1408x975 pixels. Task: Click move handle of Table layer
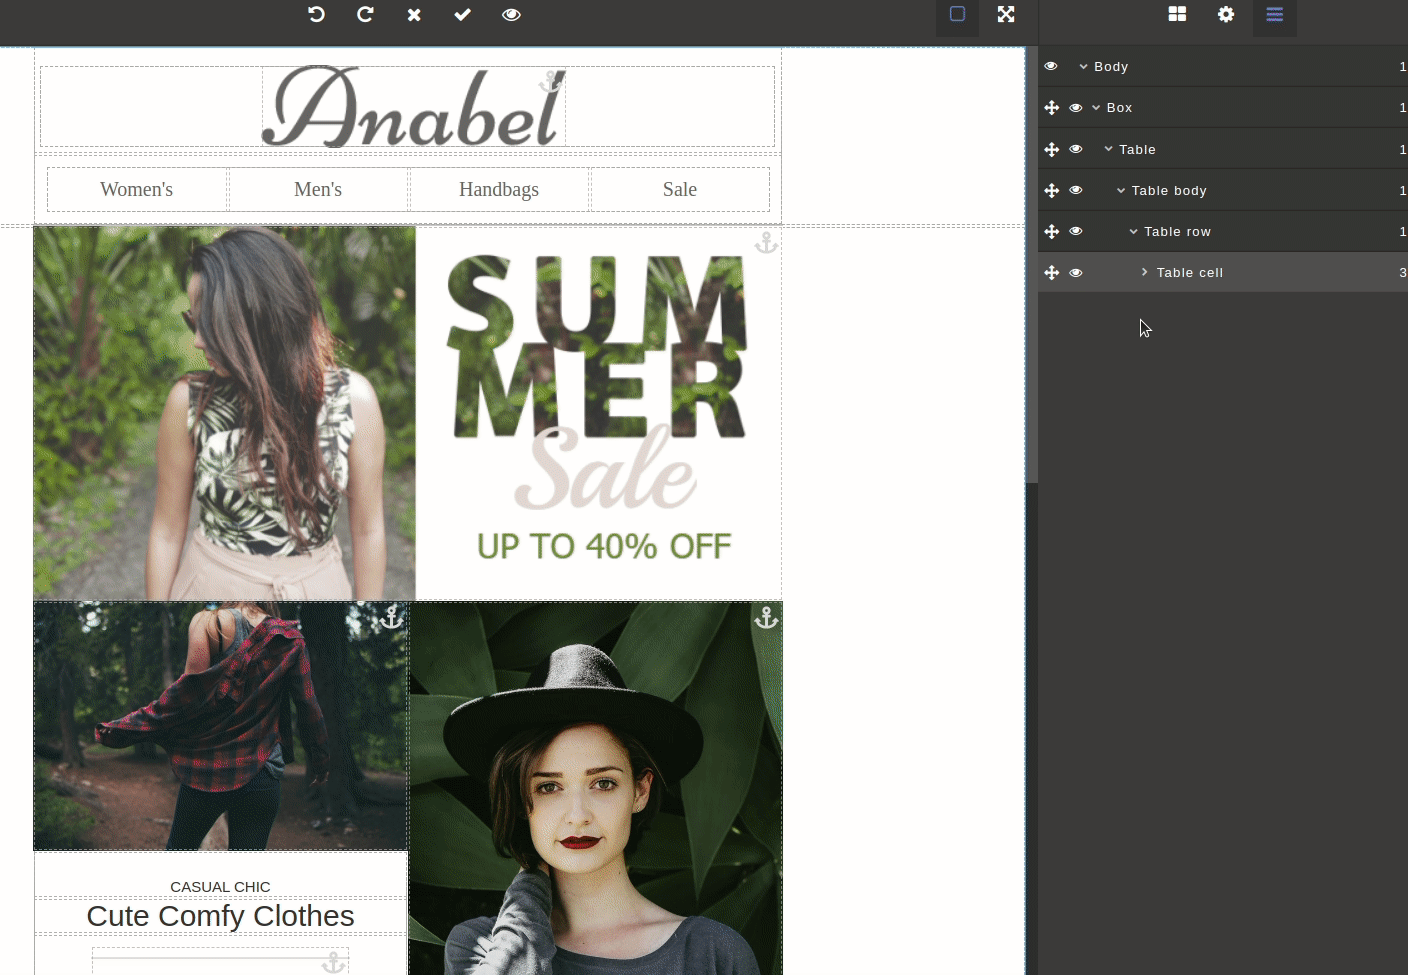(1051, 149)
